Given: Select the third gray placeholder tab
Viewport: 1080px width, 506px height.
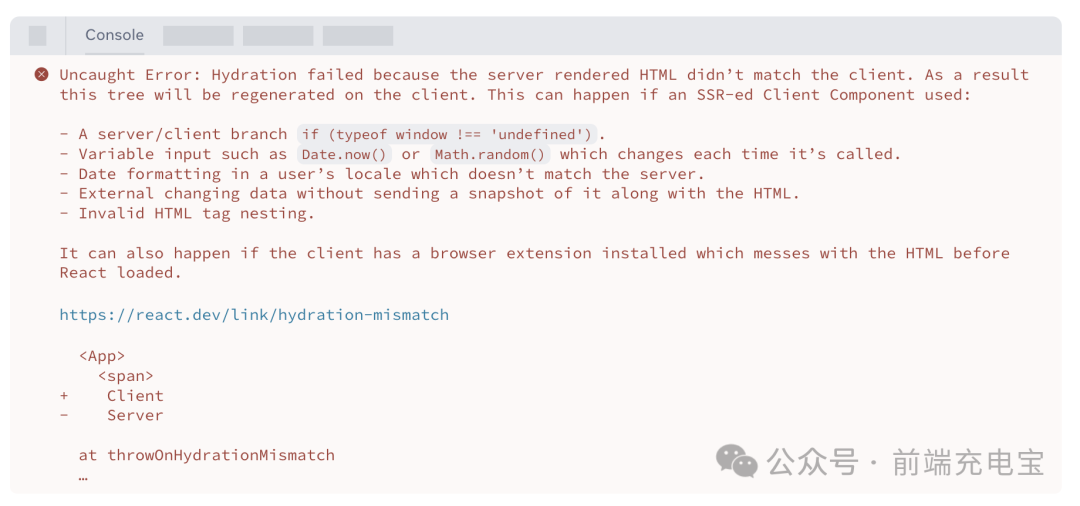Looking at the screenshot, I should 358,36.
